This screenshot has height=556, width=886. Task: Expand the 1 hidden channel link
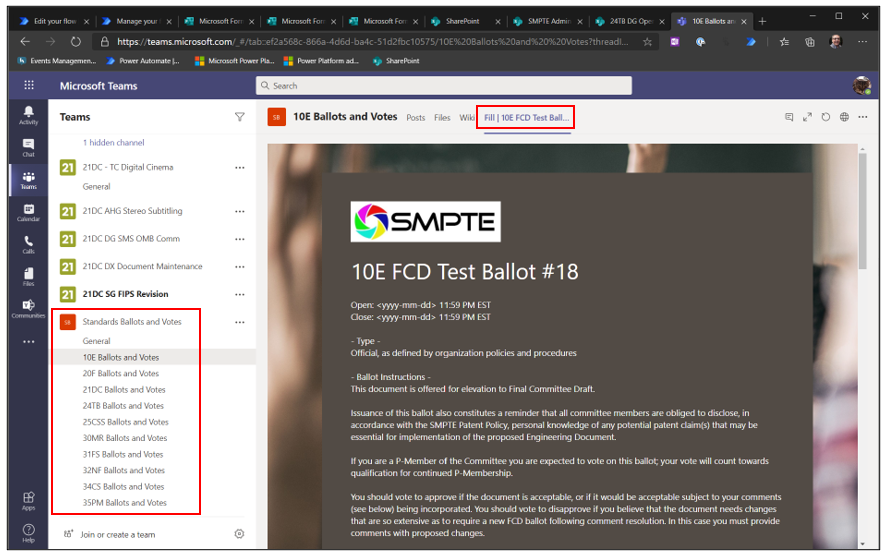(x=113, y=143)
